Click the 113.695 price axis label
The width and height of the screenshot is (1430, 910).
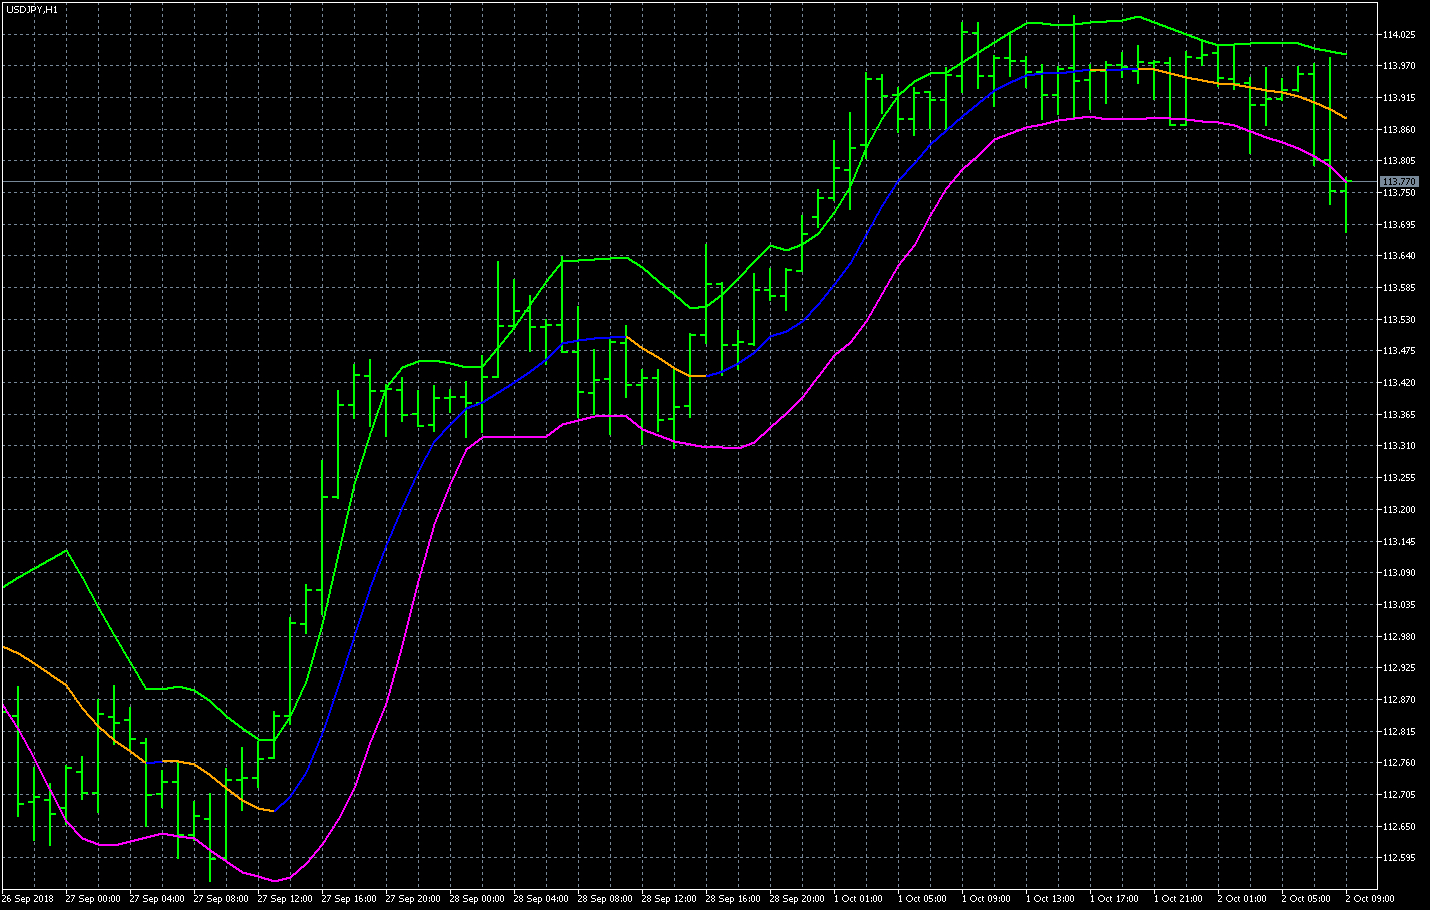click(1399, 224)
